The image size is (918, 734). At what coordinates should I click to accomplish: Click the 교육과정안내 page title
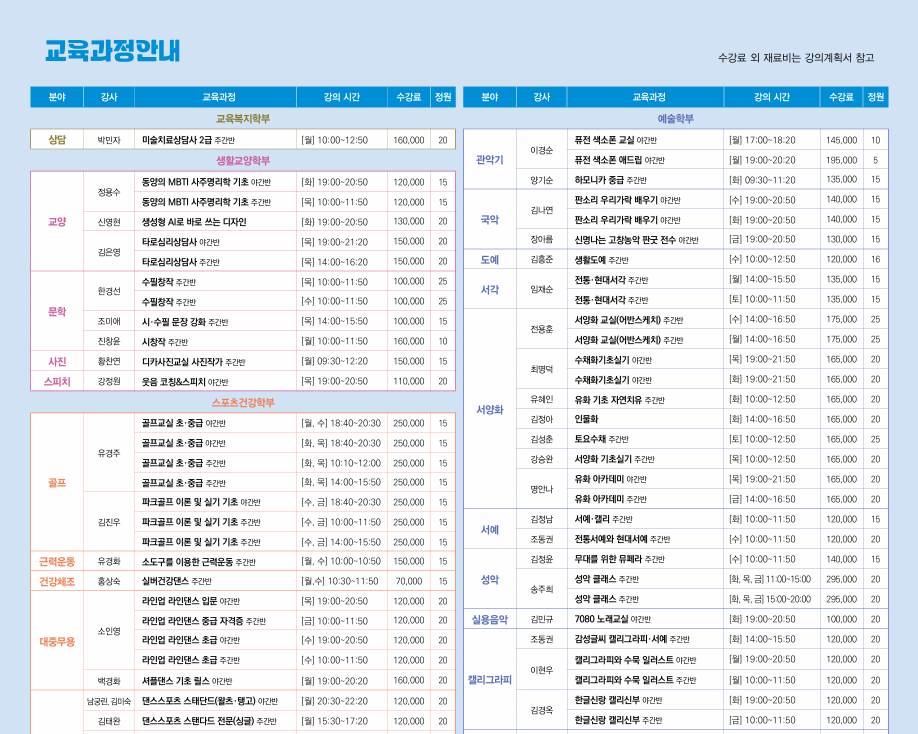click(x=112, y=51)
